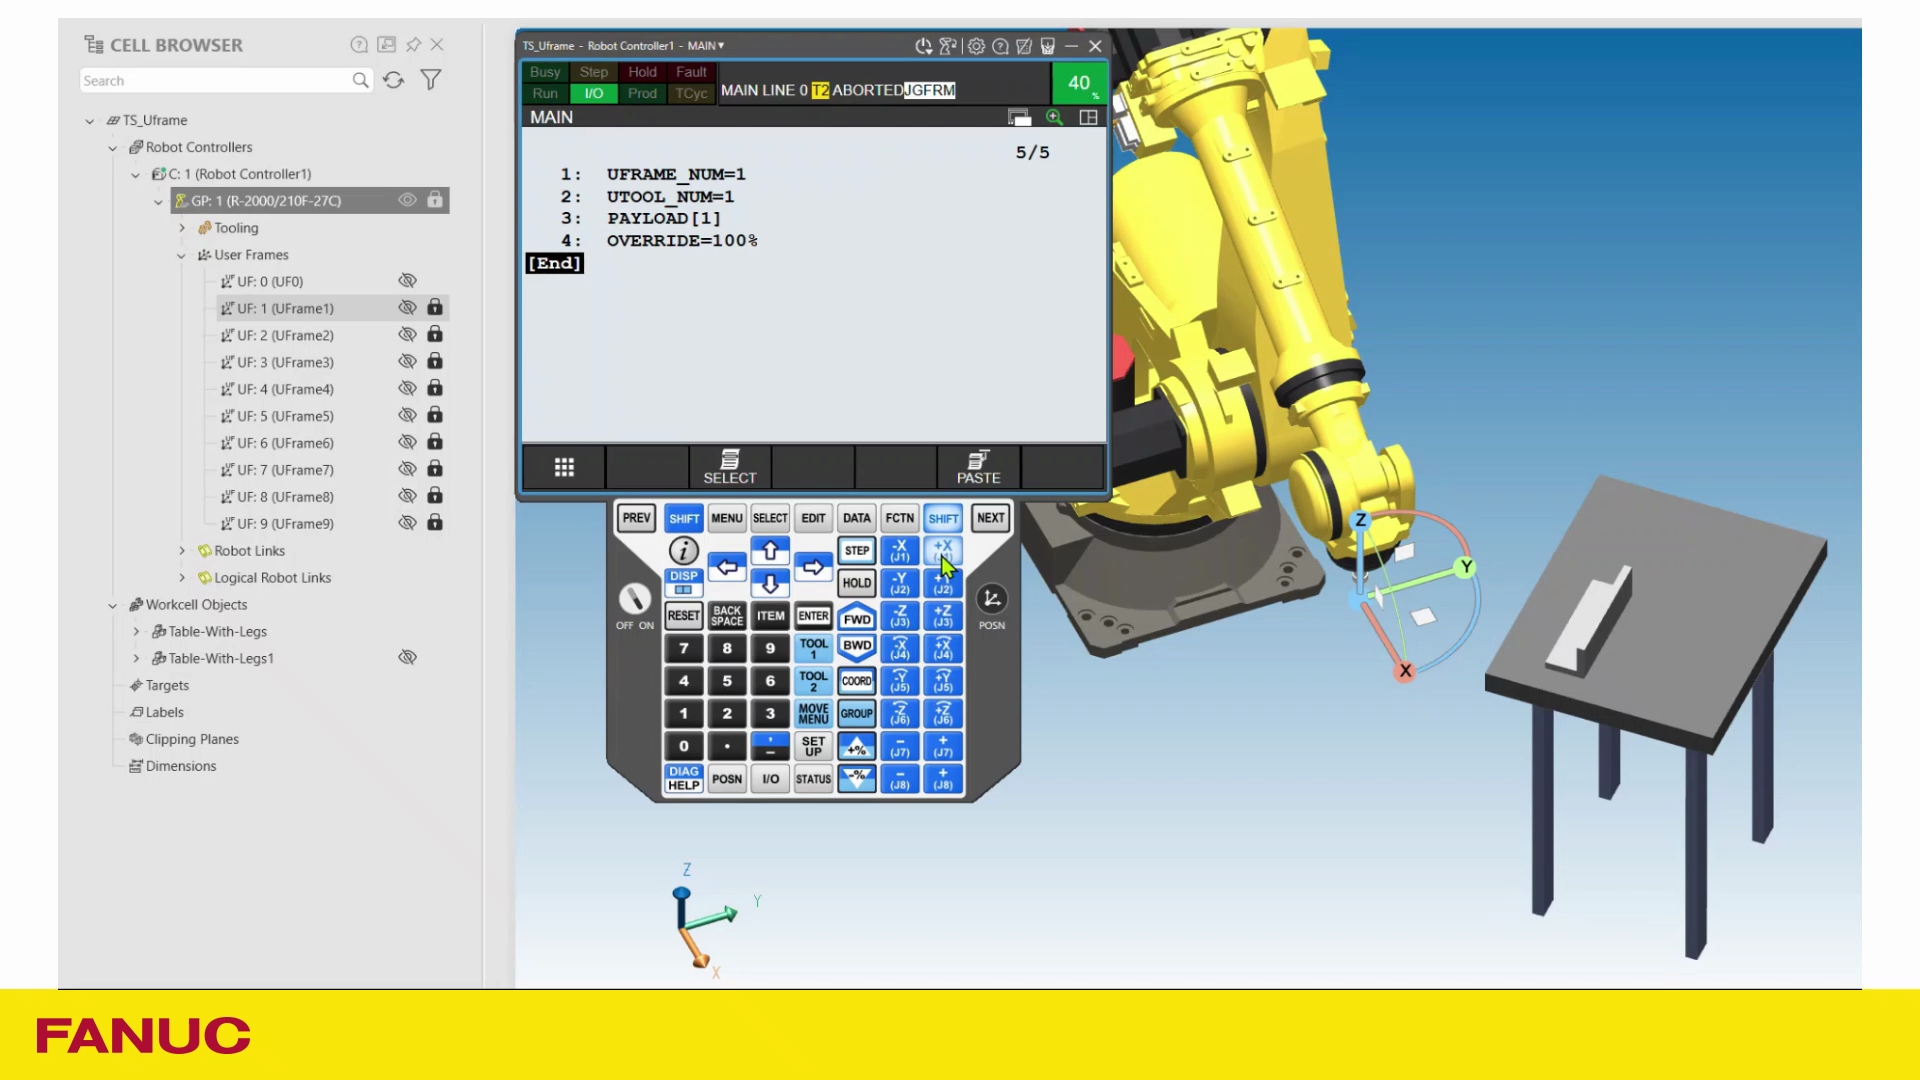The image size is (1920, 1080).
Task: Click the FWD pendant button
Action: pyautogui.click(x=857, y=617)
